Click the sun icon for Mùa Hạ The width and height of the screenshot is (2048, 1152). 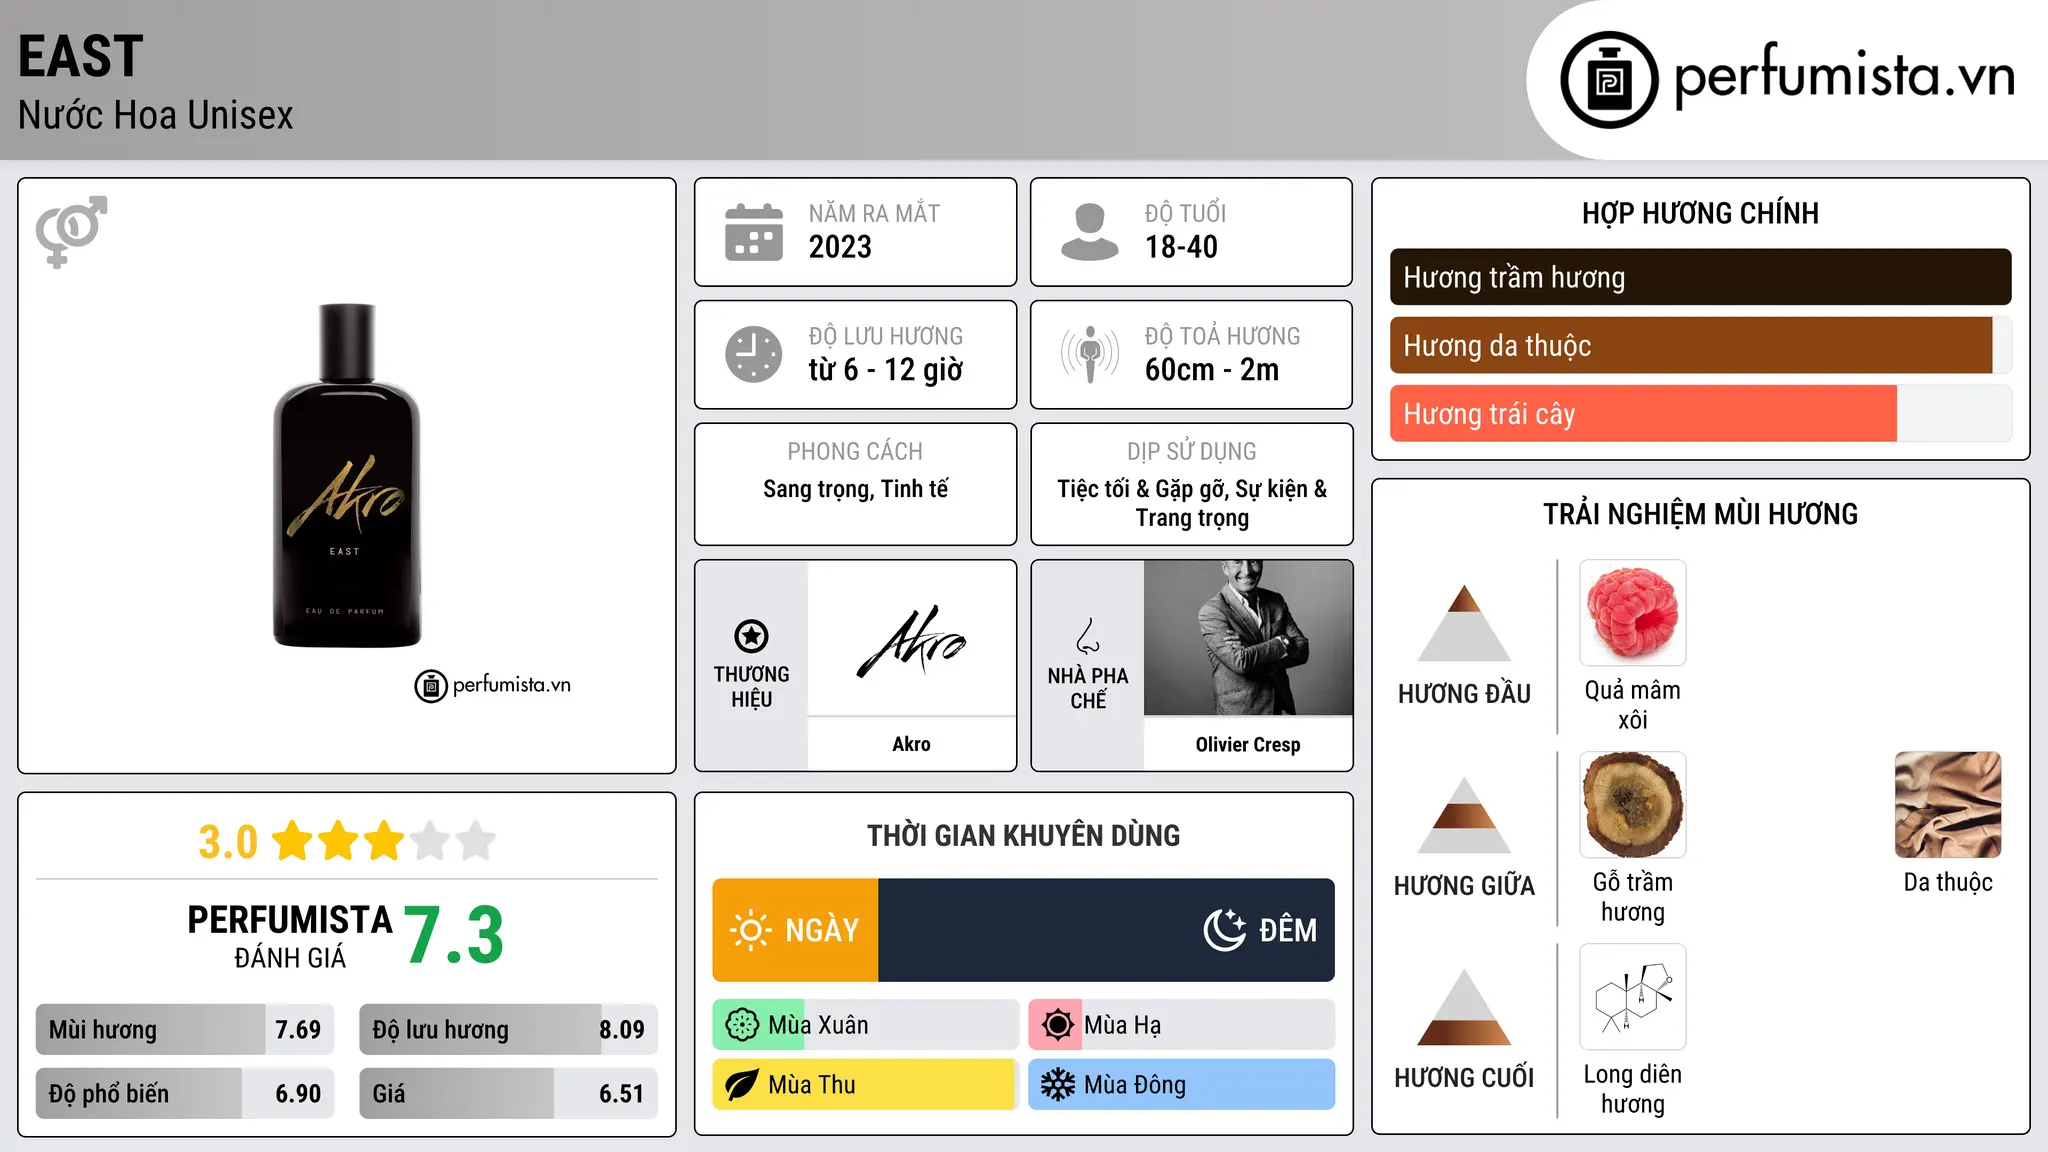coord(1057,1025)
